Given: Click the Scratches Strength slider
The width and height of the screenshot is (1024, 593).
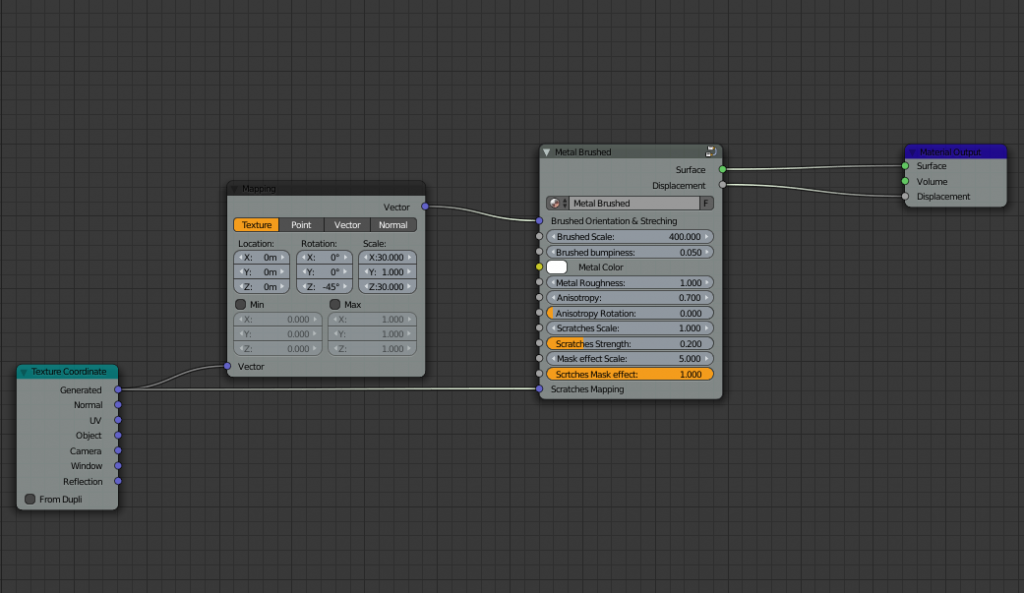Looking at the screenshot, I should [630, 344].
